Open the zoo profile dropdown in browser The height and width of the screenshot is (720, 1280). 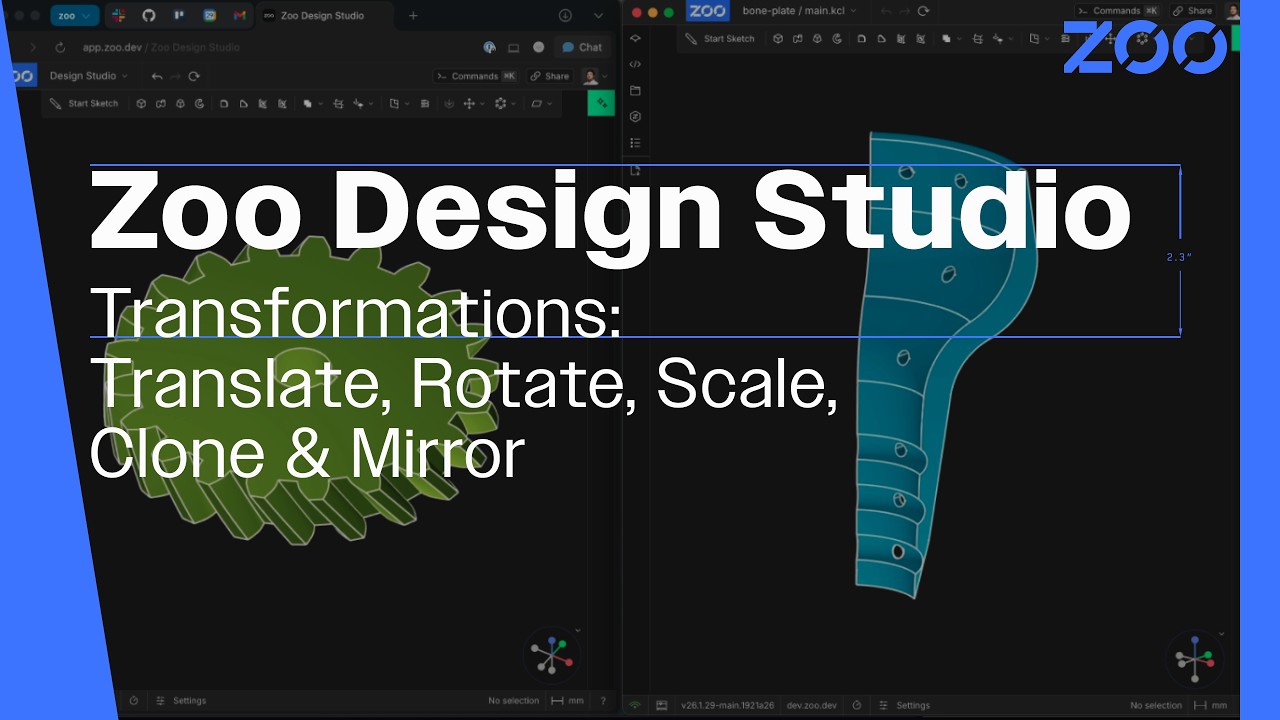(75, 16)
